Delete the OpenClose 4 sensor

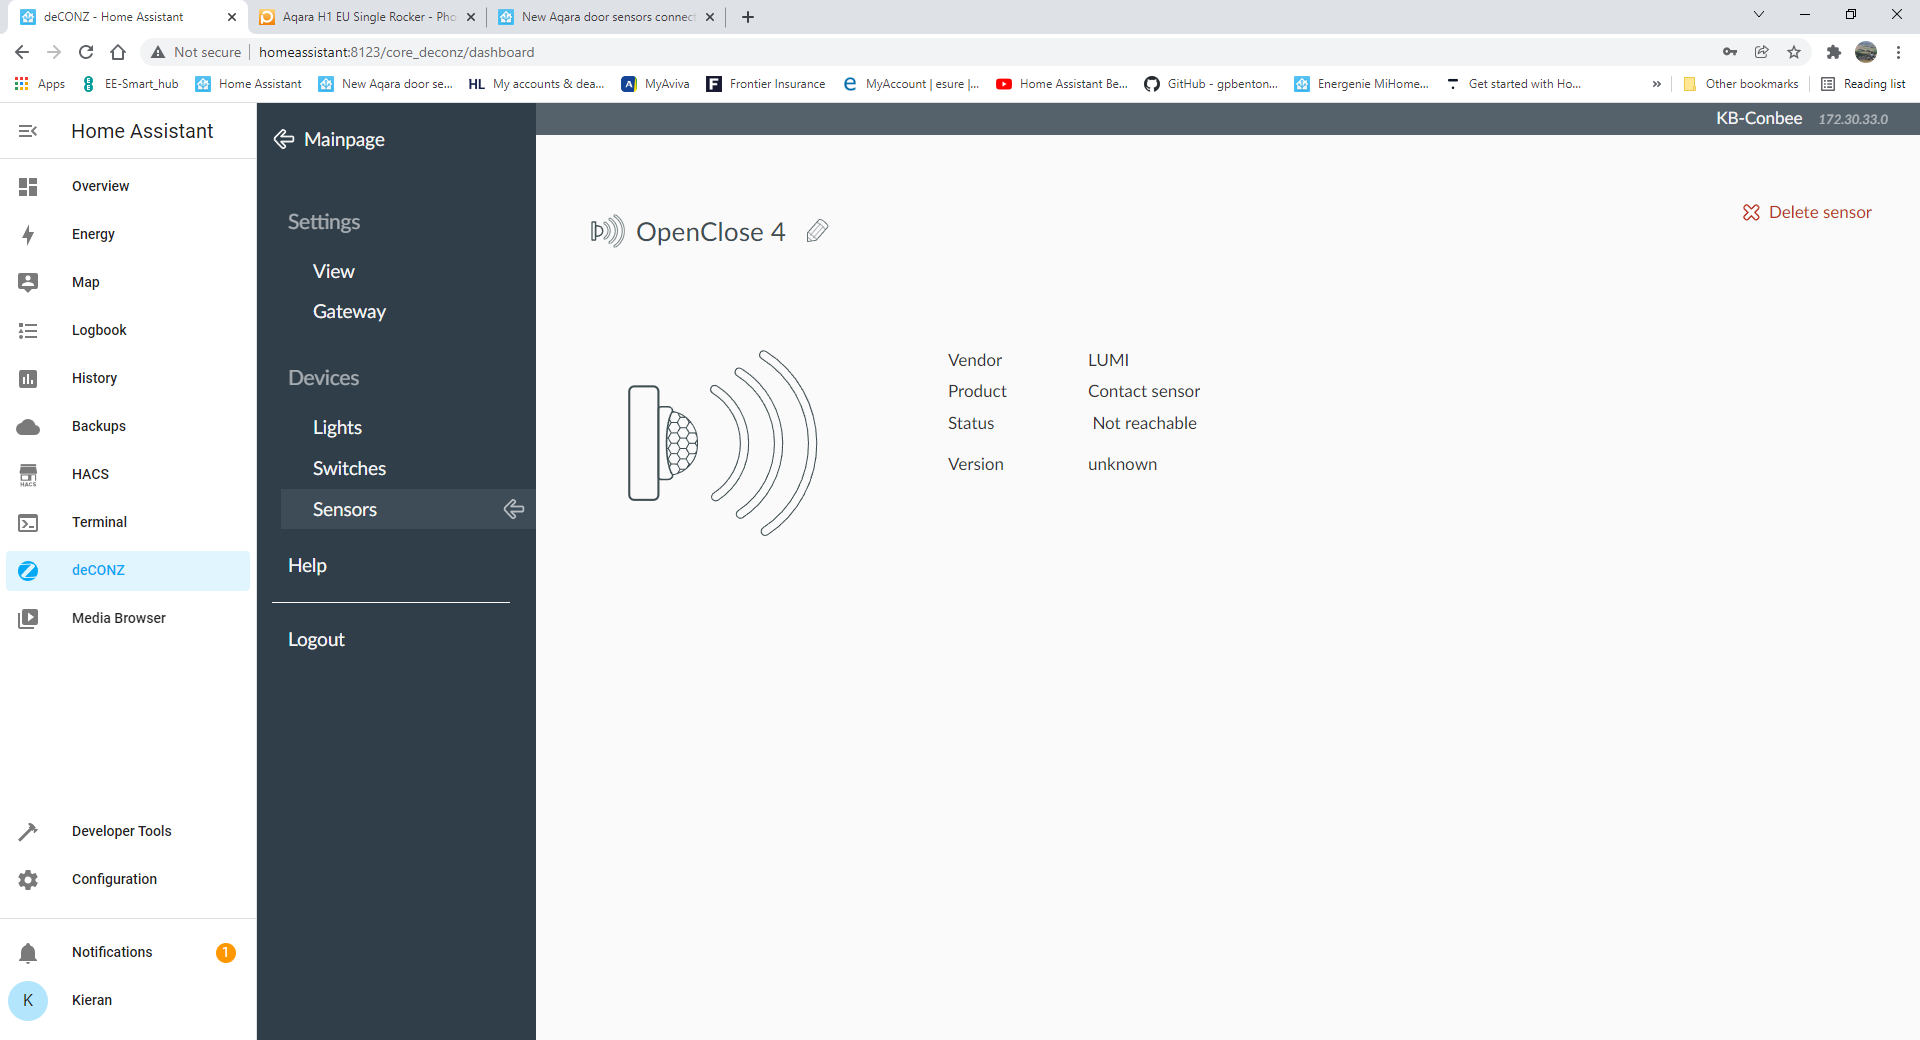point(1806,211)
